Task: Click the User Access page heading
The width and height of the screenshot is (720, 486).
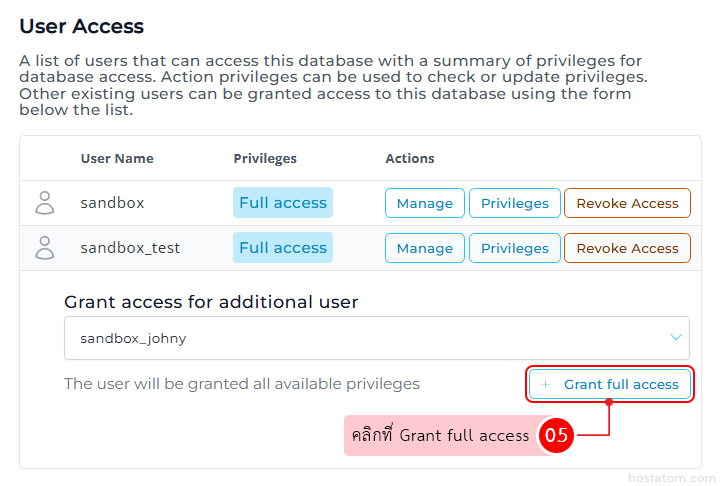Action: (x=82, y=27)
